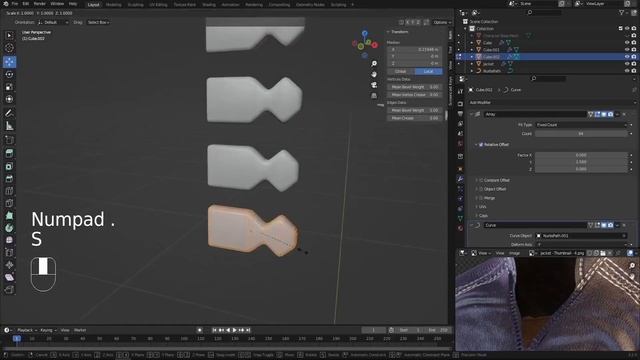Select the Measure tool
Viewport: 640px width, 360px height.
tap(9, 126)
